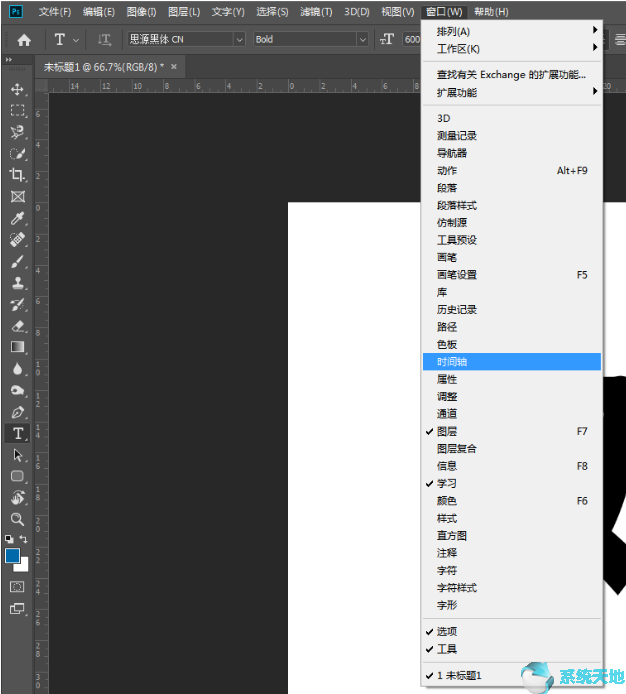Open 历史记录 panel from menu

coord(512,309)
